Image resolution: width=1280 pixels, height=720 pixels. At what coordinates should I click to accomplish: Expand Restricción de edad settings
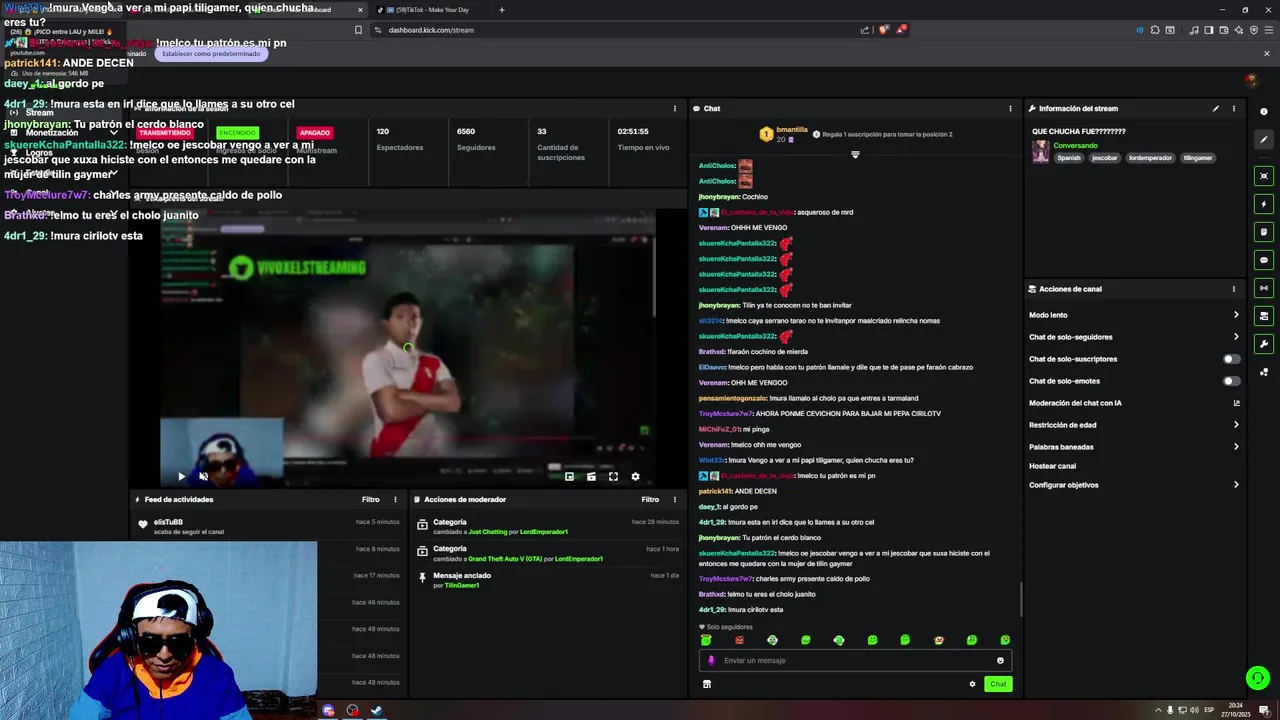tap(1135, 425)
